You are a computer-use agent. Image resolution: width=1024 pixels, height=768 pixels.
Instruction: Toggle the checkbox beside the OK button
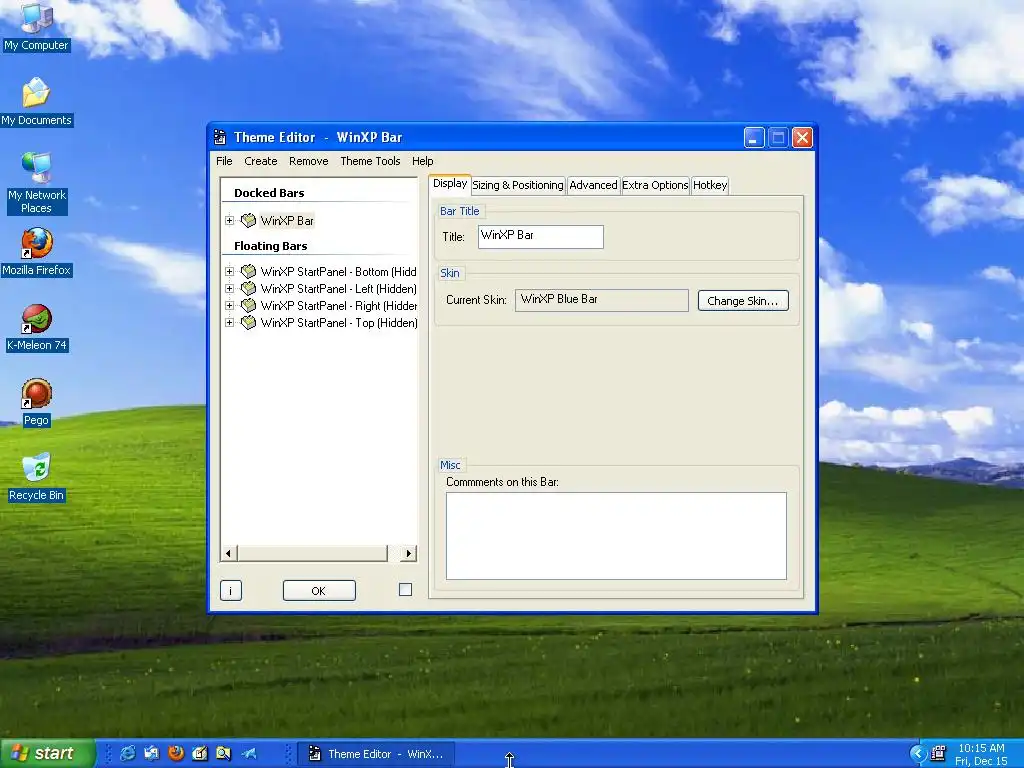pyautogui.click(x=406, y=590)
